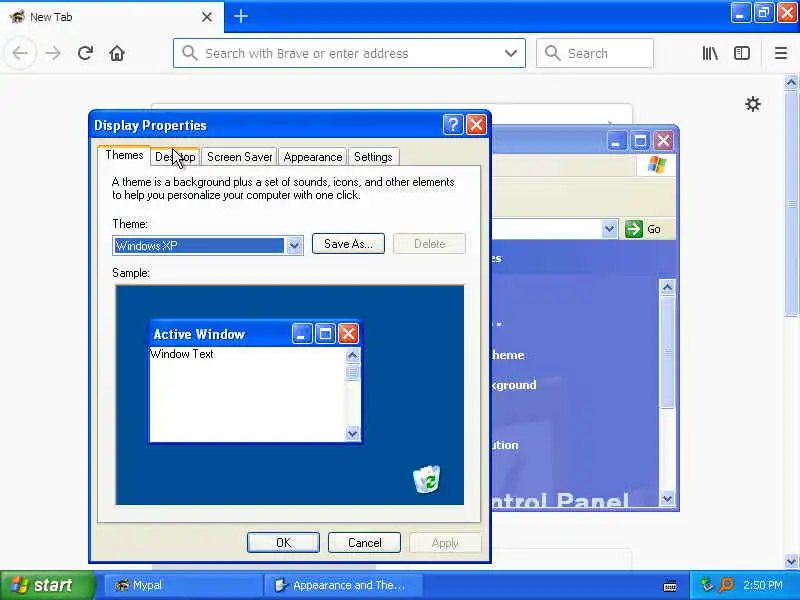Switch to the Settings tab
The image size is (800, 600).
(373, 157)
